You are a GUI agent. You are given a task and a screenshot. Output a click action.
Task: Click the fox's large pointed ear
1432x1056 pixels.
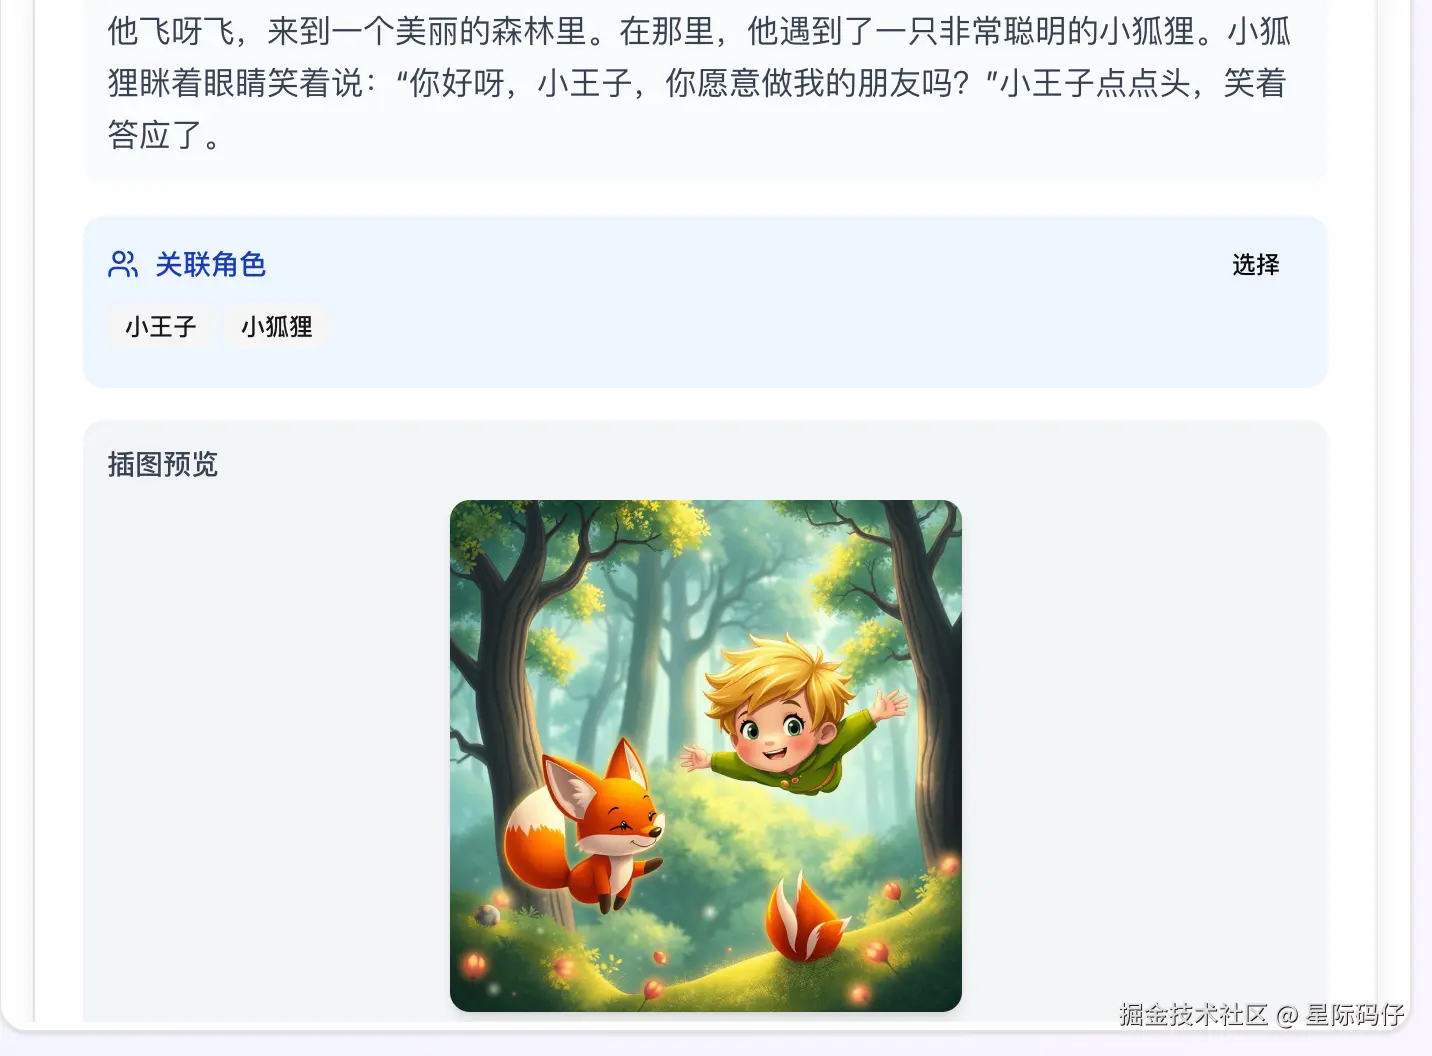click(570, 785)
